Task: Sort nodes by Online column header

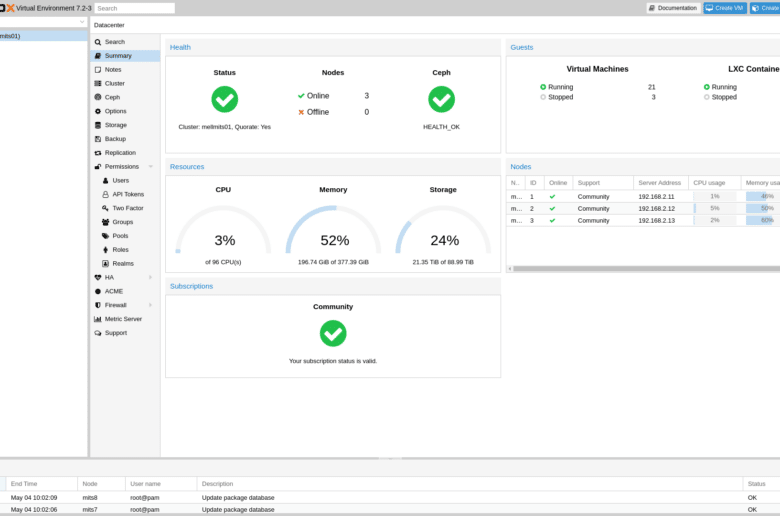Action: [x=559, y=183]
